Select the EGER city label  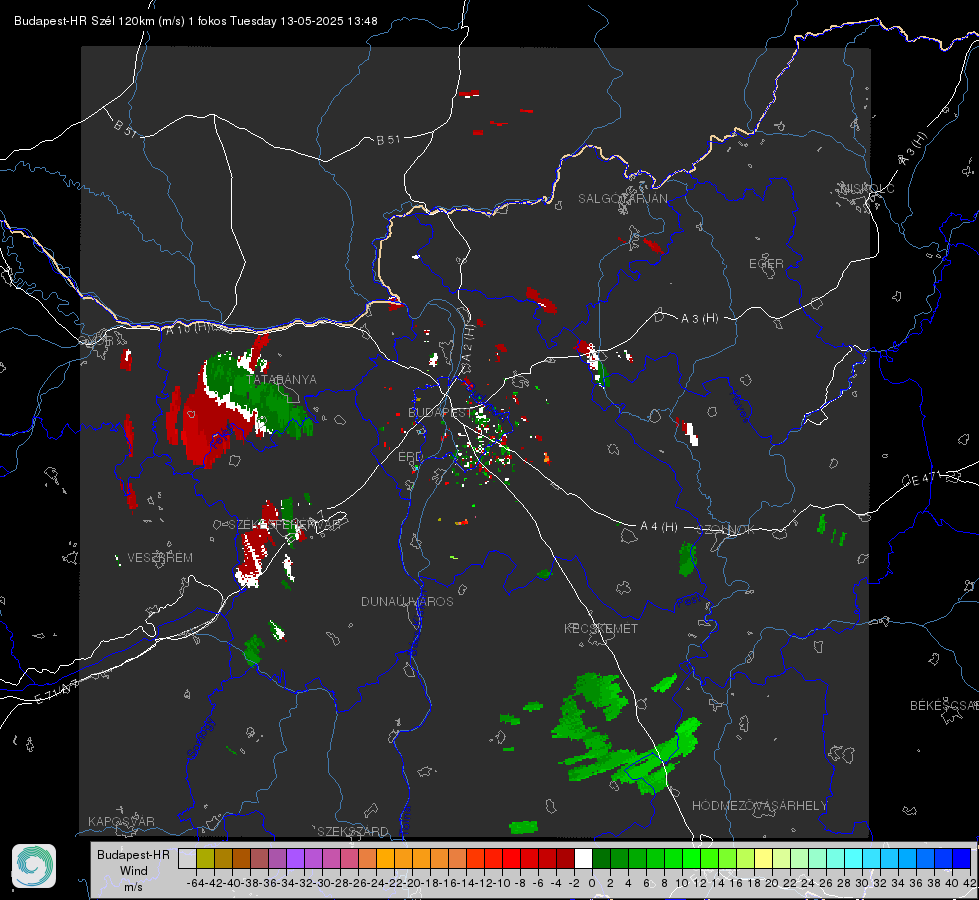click(x=766, y=264)
